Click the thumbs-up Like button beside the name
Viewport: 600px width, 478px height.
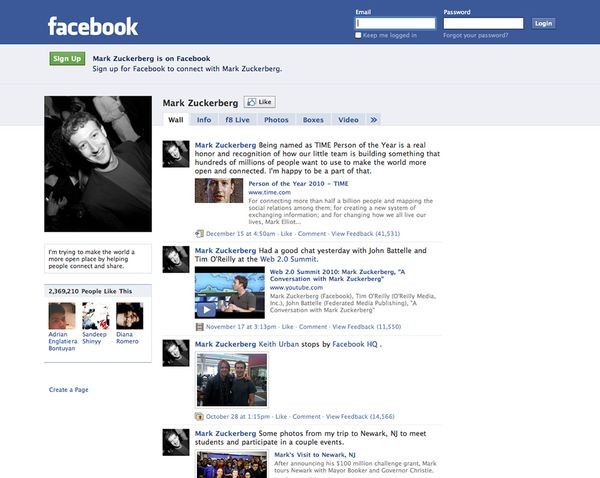[x=260, y=102]
